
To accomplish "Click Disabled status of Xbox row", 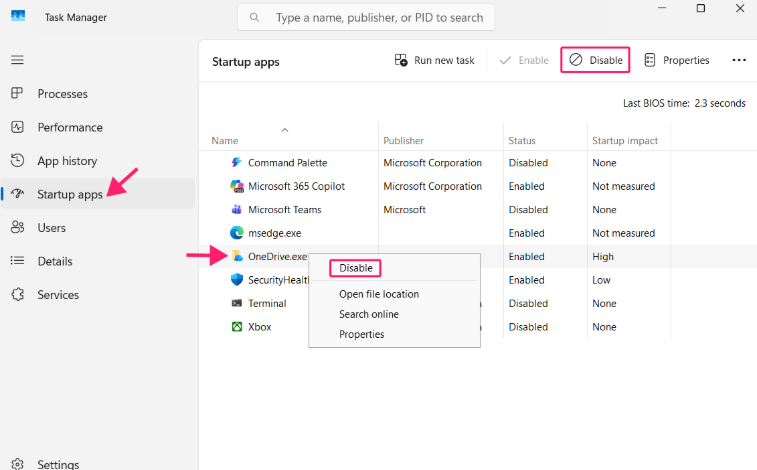I will click(528, 327).
